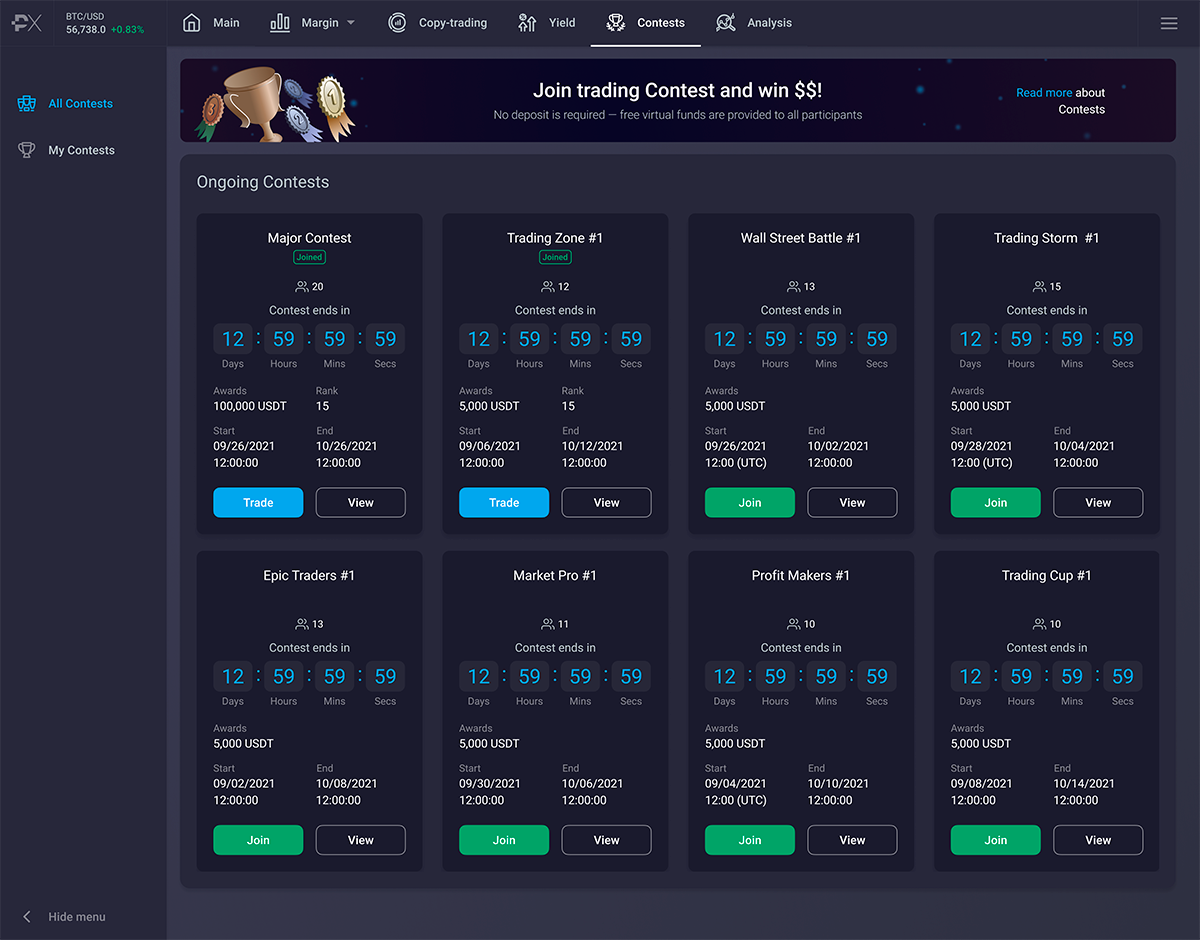Viewport: 1200px width, 940px height.
Task: Expand the Margin dropdown arrow
Action: pyautogui.click(x=351, y=23)
